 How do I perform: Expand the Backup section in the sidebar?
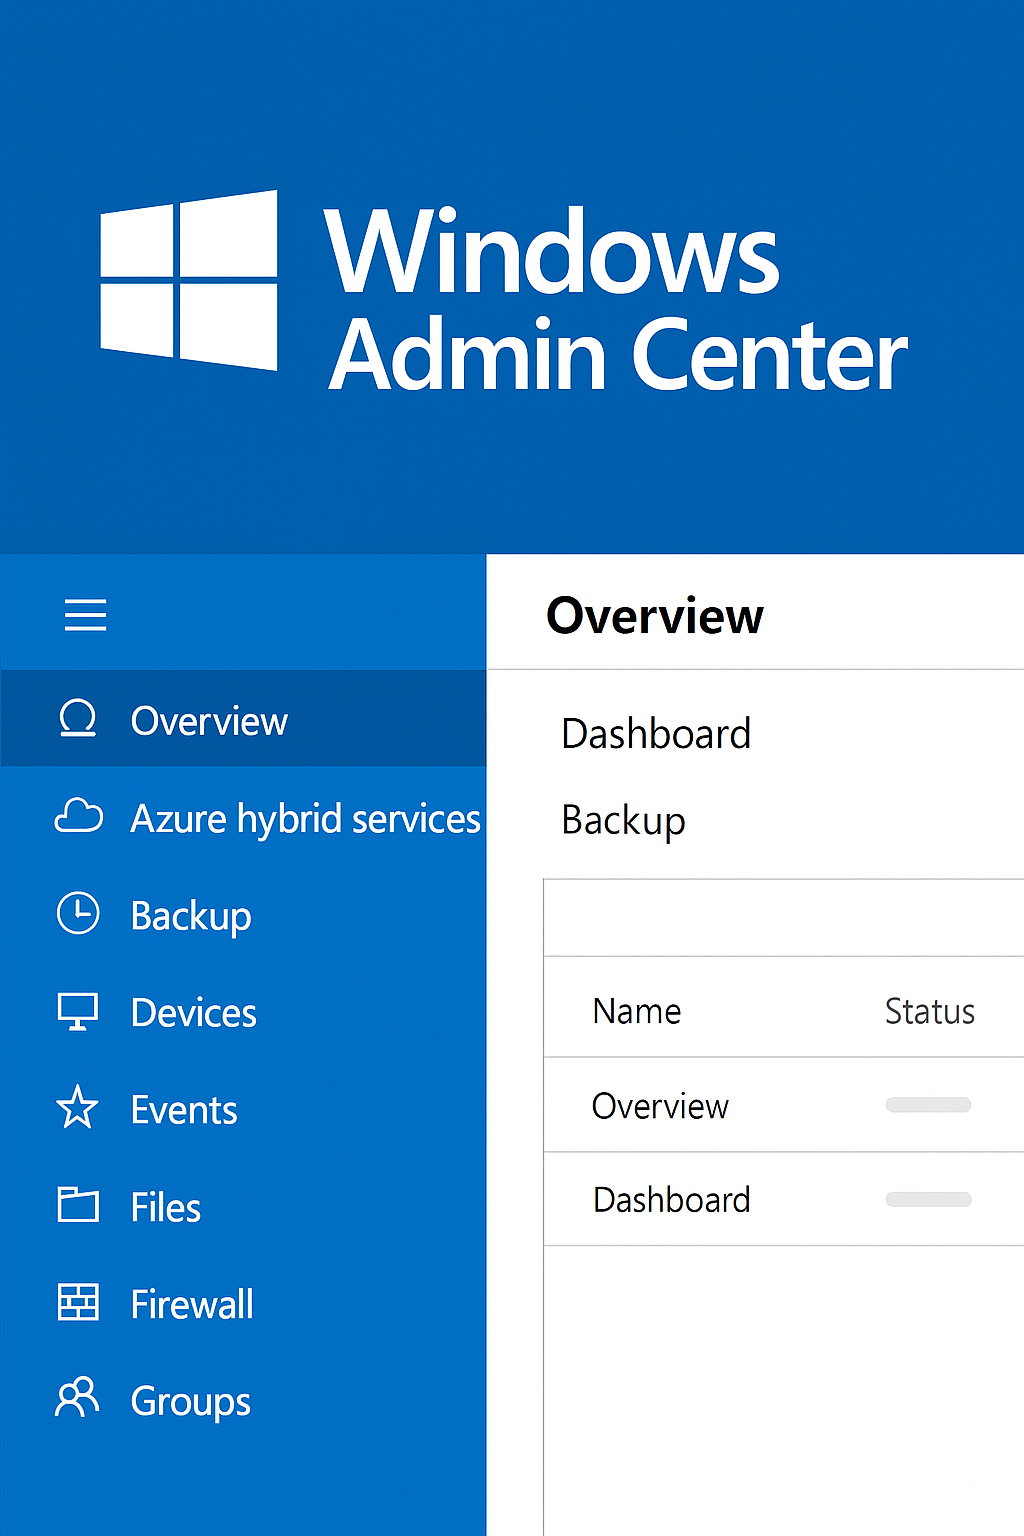tap(191, 914)
